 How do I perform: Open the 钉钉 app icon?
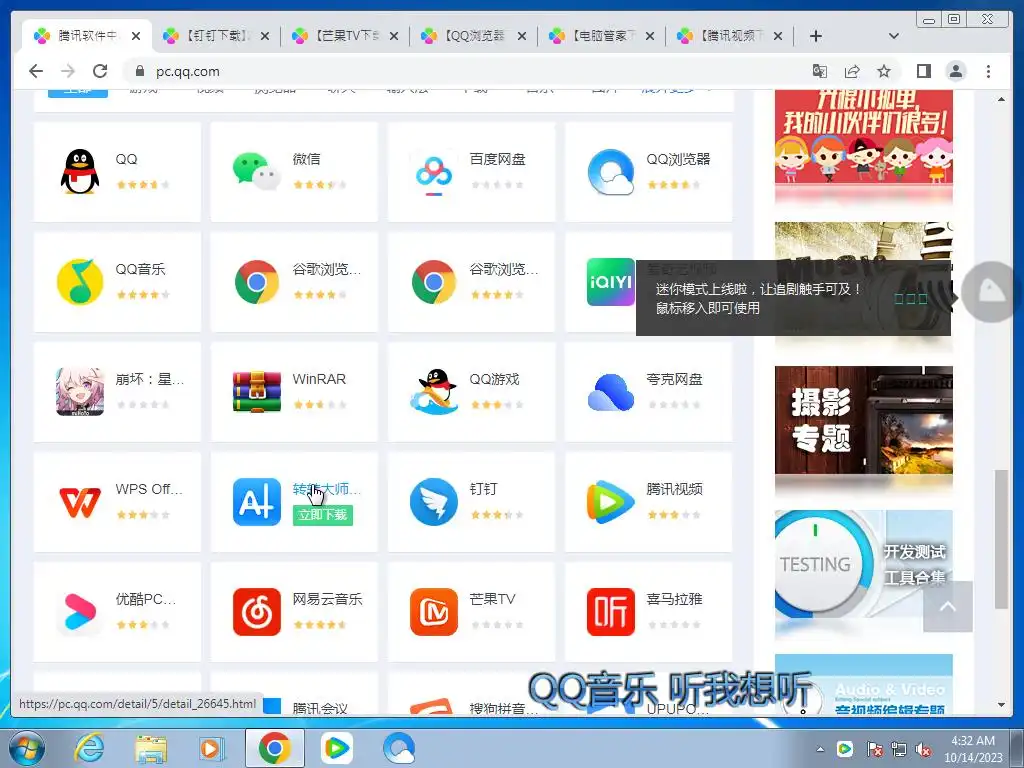point(434,502)
